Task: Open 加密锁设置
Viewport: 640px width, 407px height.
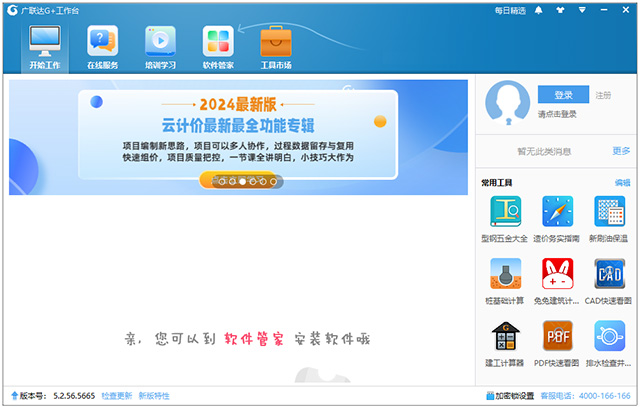Action: coord(510,396)
